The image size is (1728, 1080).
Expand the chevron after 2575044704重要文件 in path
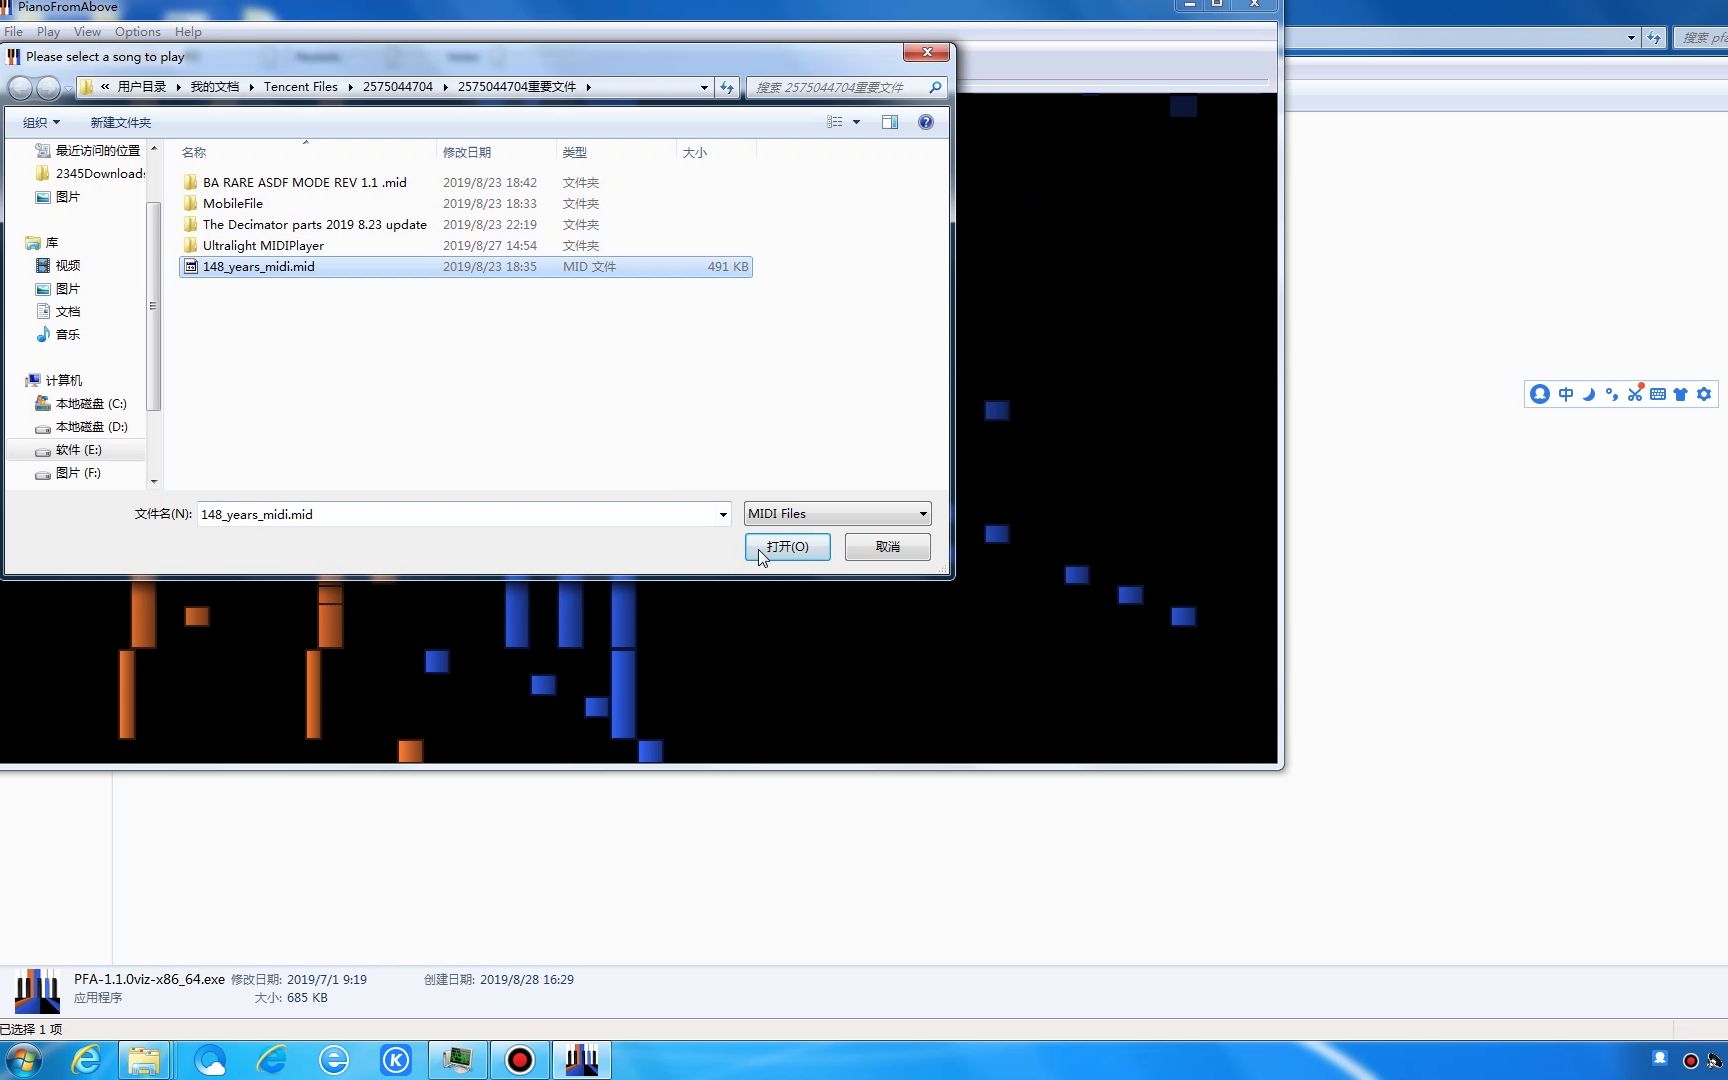pyautogui.click(x=589, y=87)
